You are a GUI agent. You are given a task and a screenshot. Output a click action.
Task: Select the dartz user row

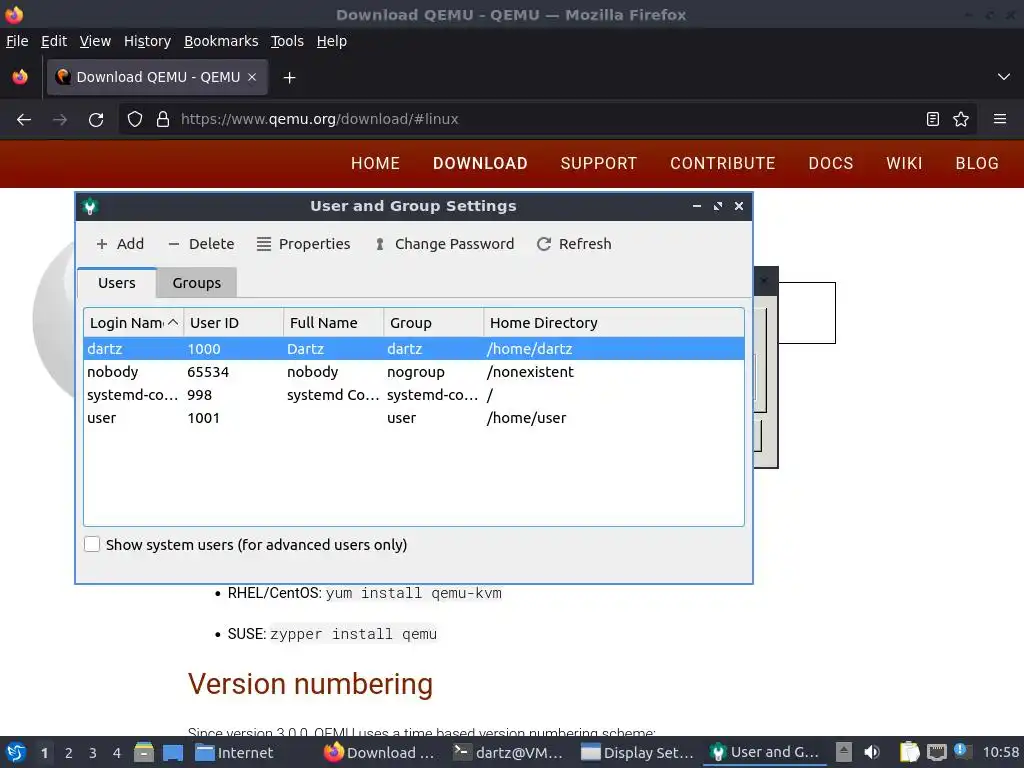click(413, 349)
